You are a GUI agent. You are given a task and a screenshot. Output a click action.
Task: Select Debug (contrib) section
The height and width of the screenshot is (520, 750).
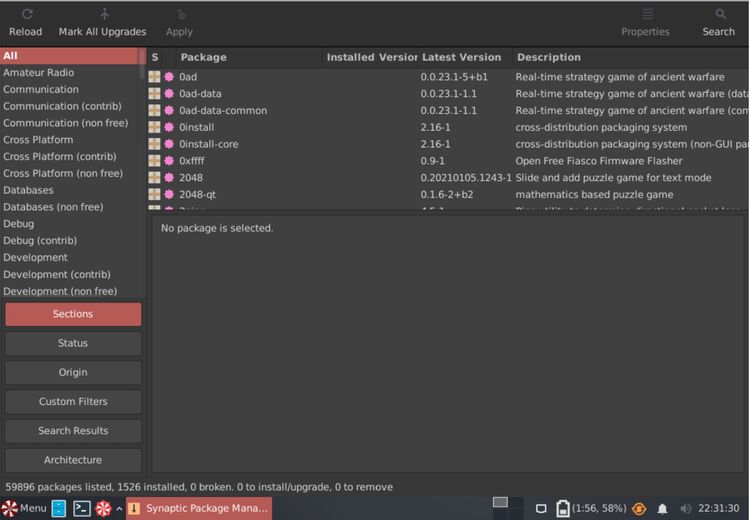coord(69,240)
